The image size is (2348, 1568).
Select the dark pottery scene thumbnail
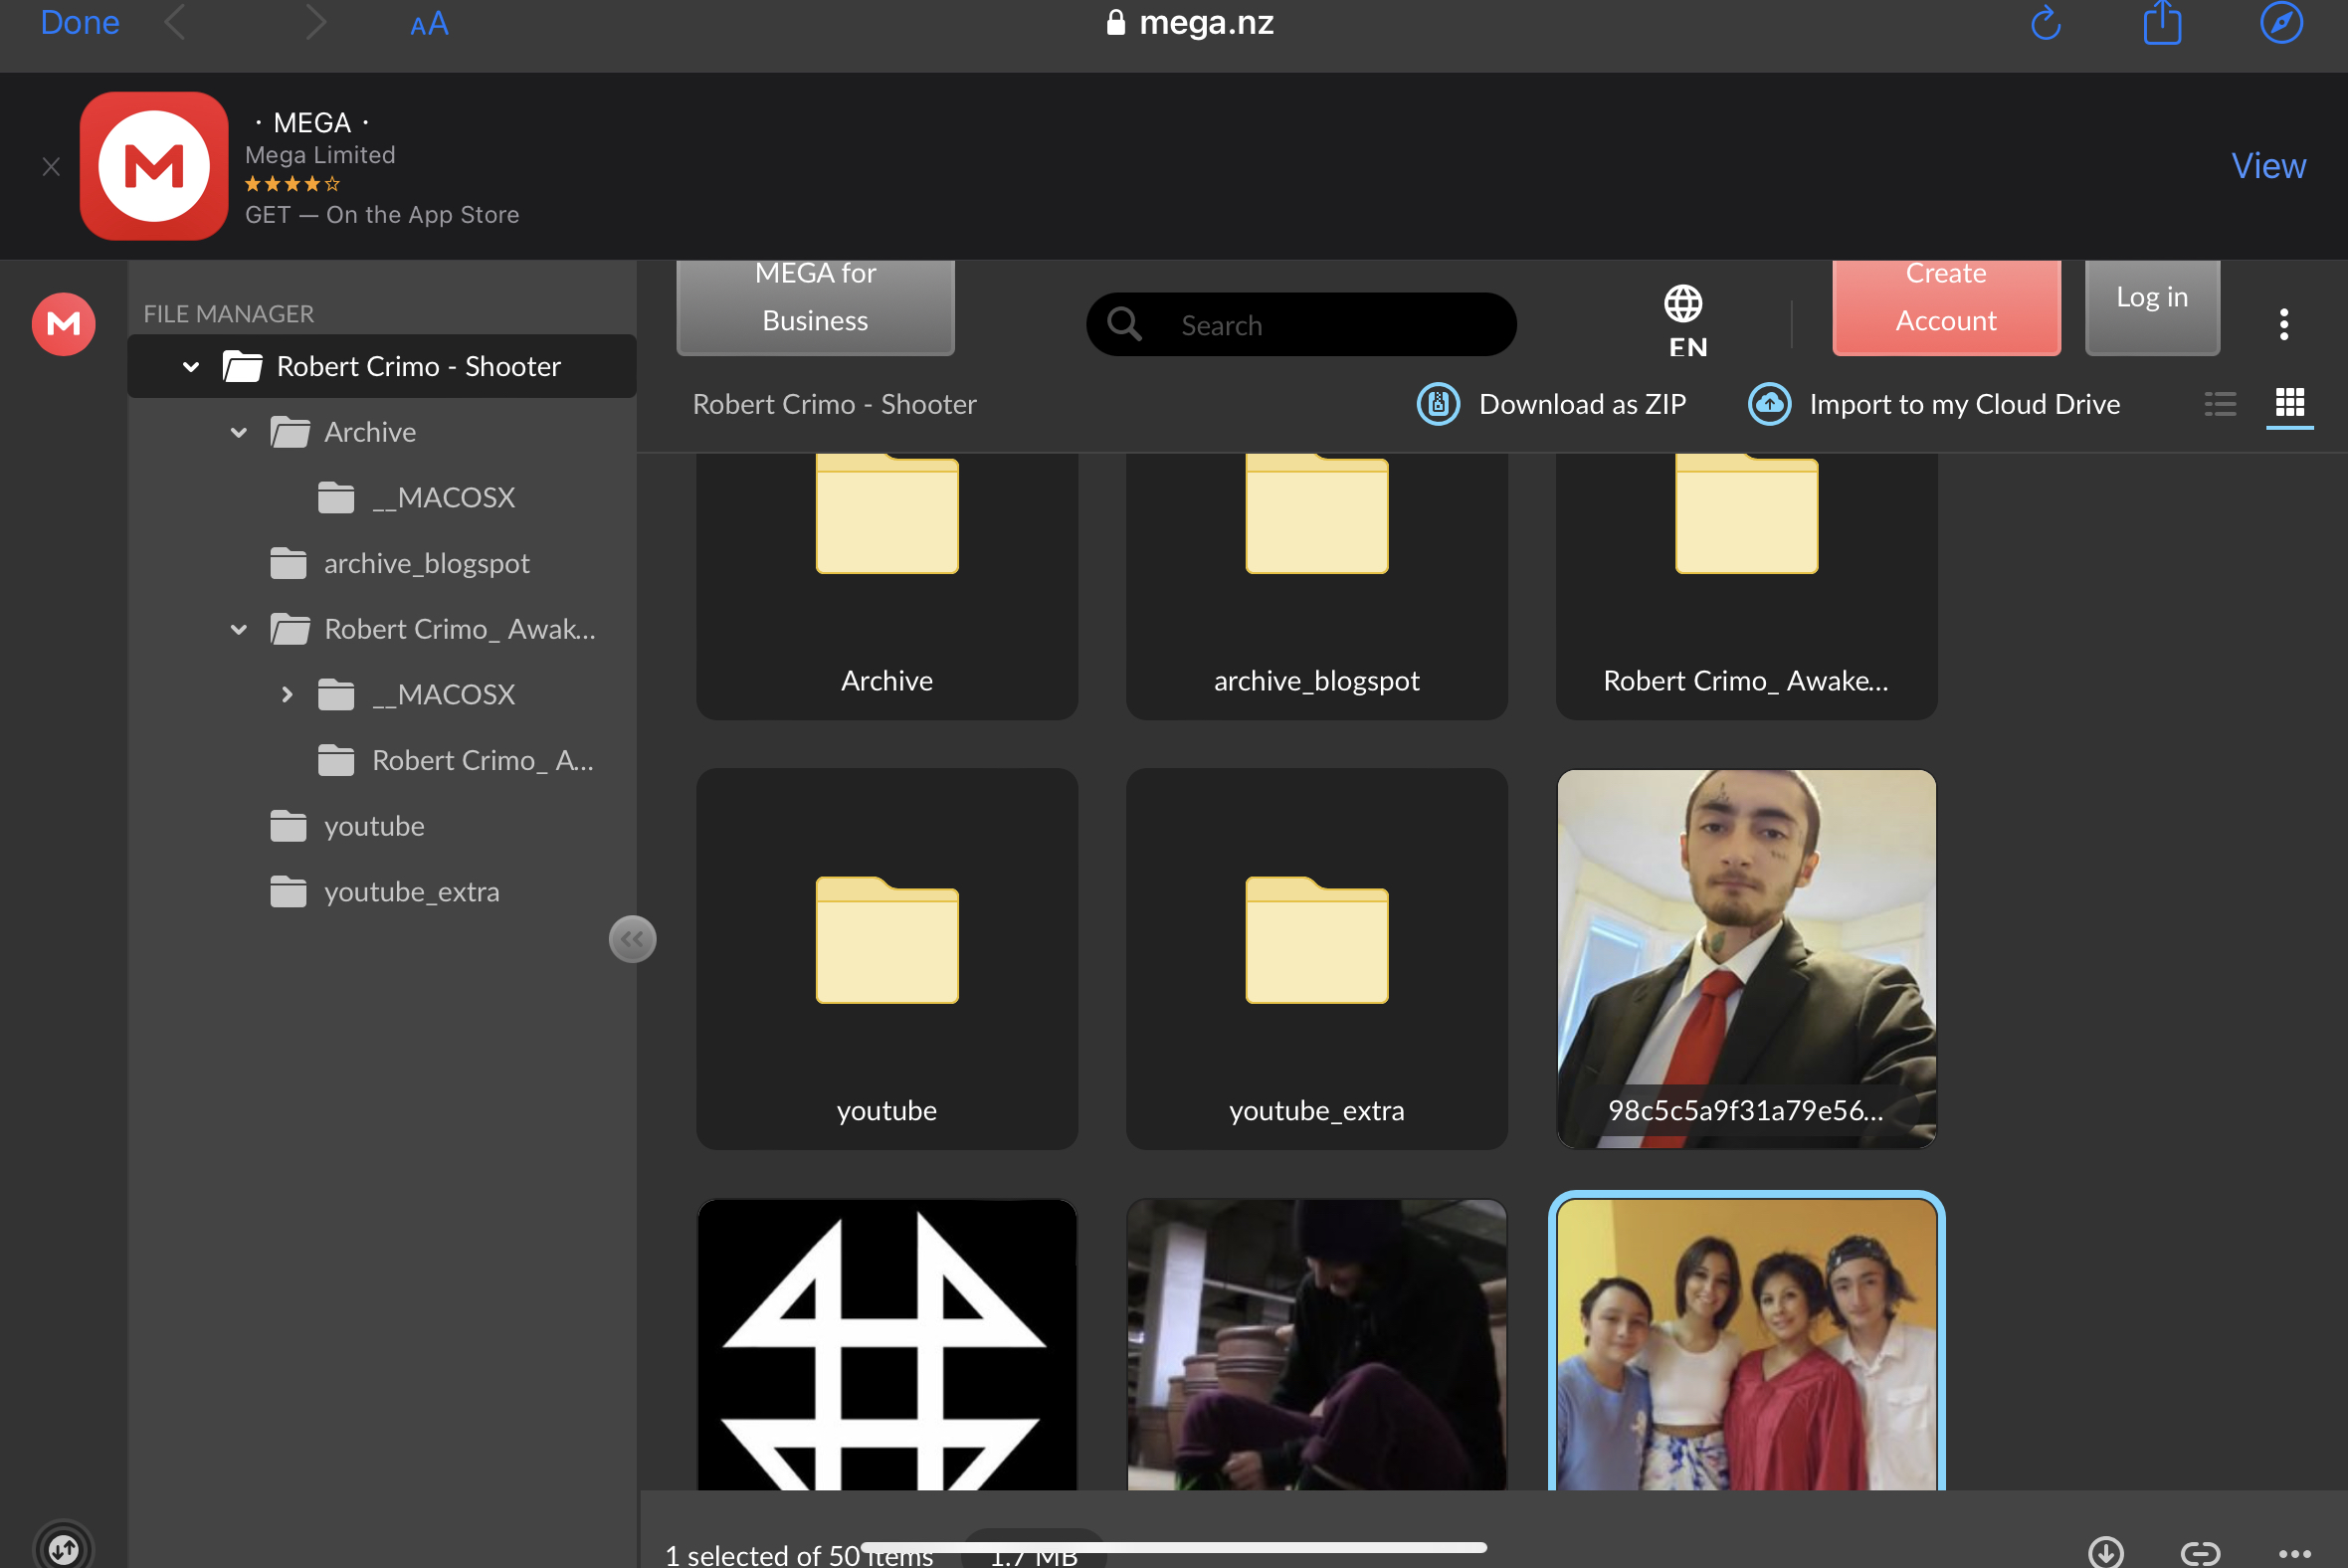tap(1316, 1345)
